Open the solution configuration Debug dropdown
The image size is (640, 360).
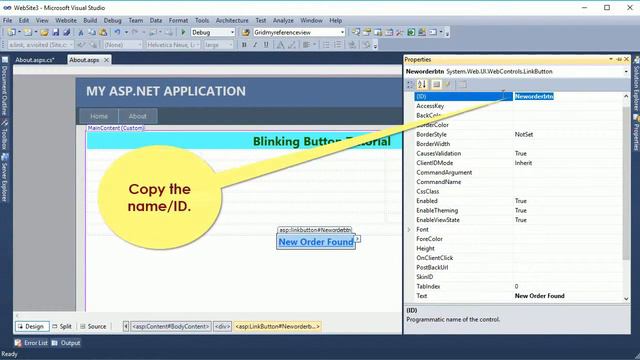[x=232, y=32]
